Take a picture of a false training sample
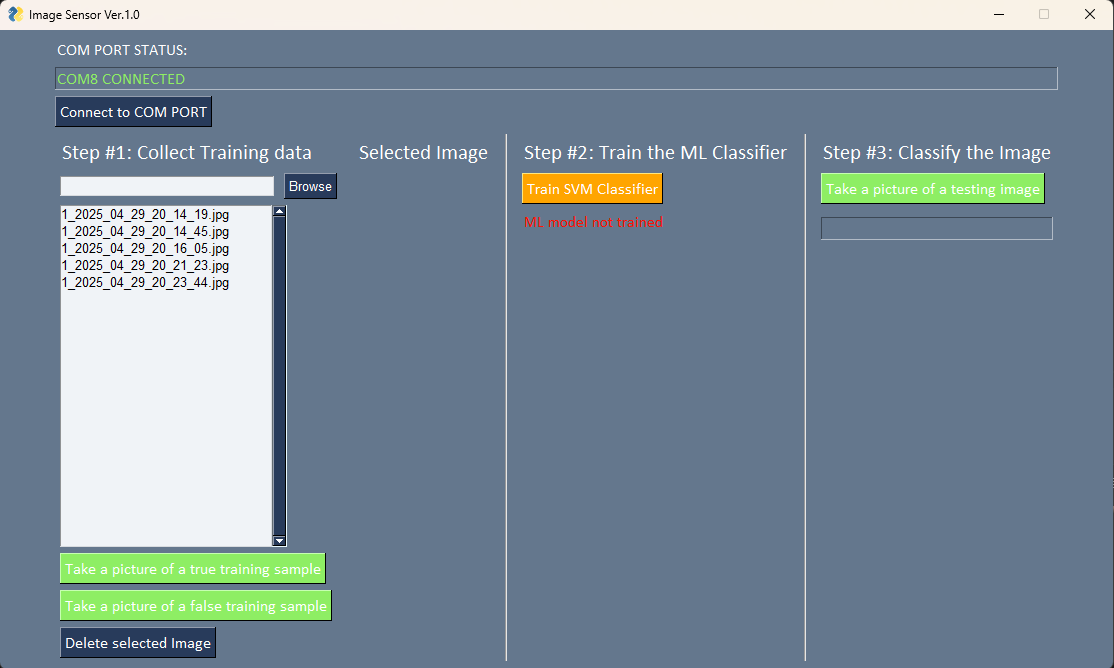This screenshot has width=1114, height=668. 196,606
